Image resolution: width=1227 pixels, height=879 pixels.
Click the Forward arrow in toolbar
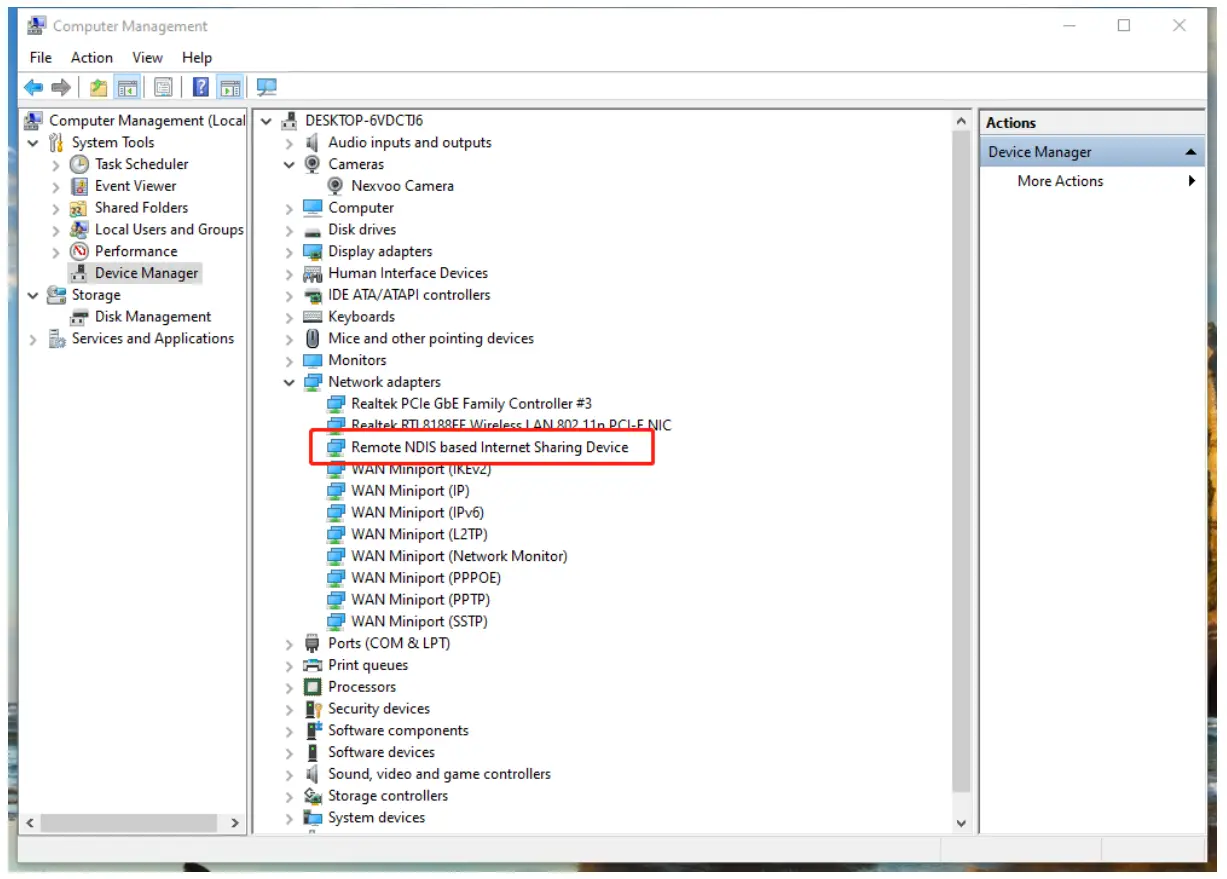(61, 88)
